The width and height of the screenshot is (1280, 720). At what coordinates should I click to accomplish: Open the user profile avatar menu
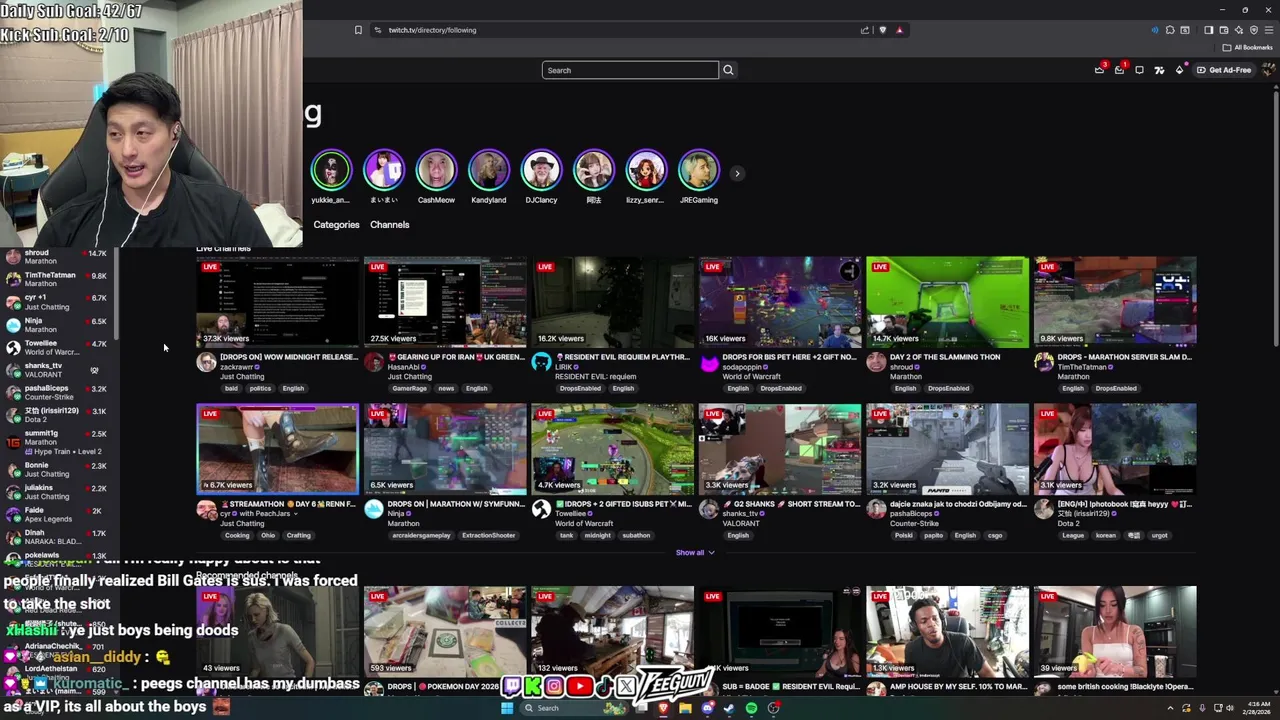1268,70
